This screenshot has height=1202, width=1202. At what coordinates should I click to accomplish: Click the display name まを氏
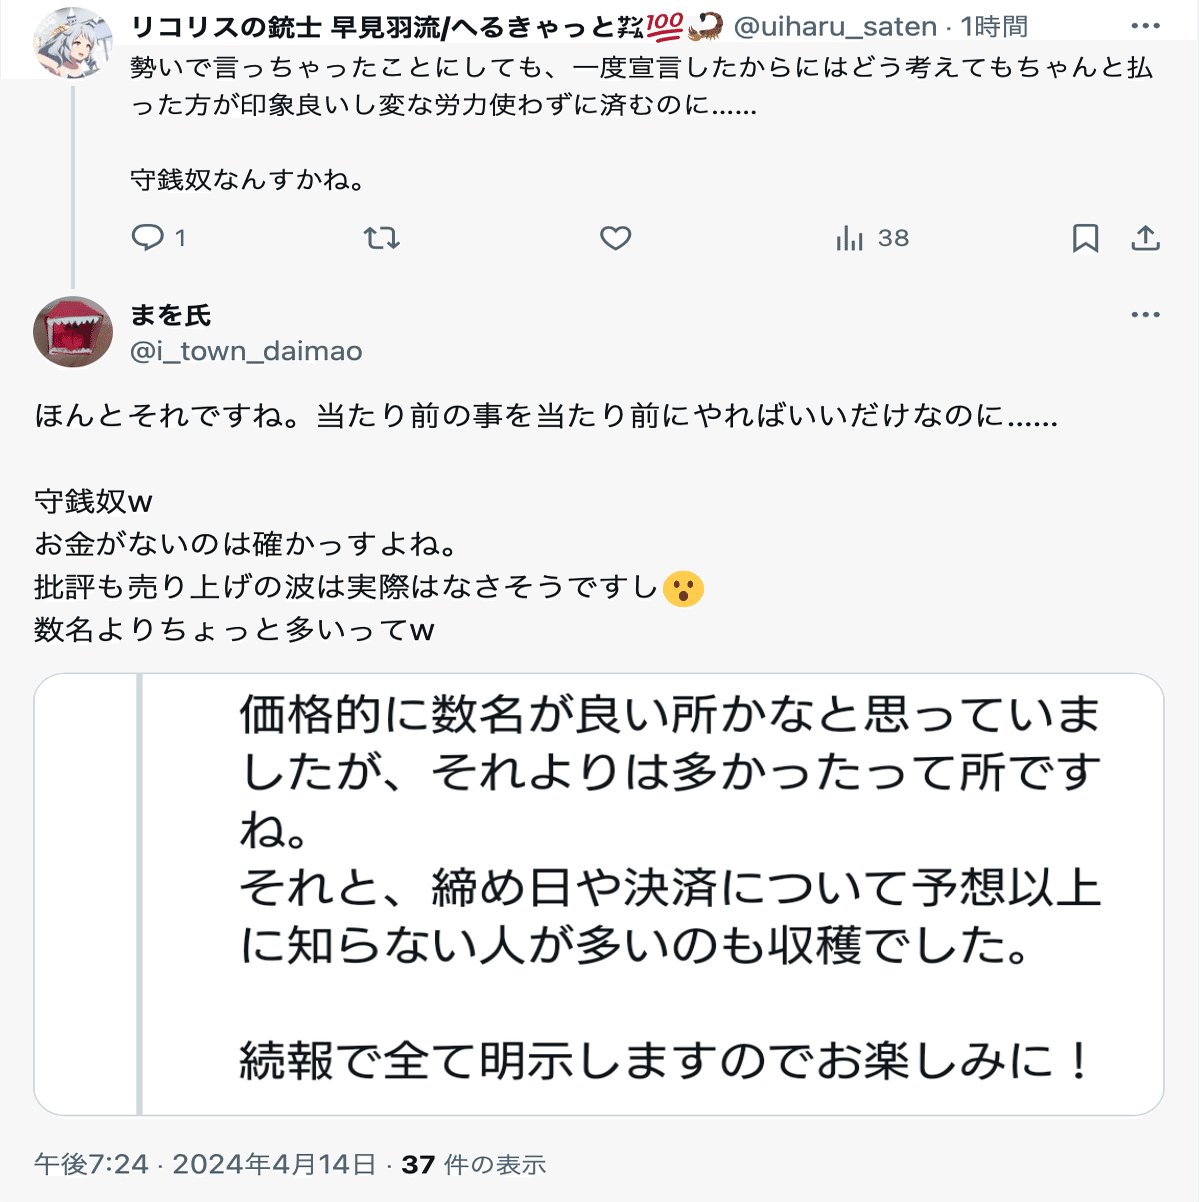[171, 316]
